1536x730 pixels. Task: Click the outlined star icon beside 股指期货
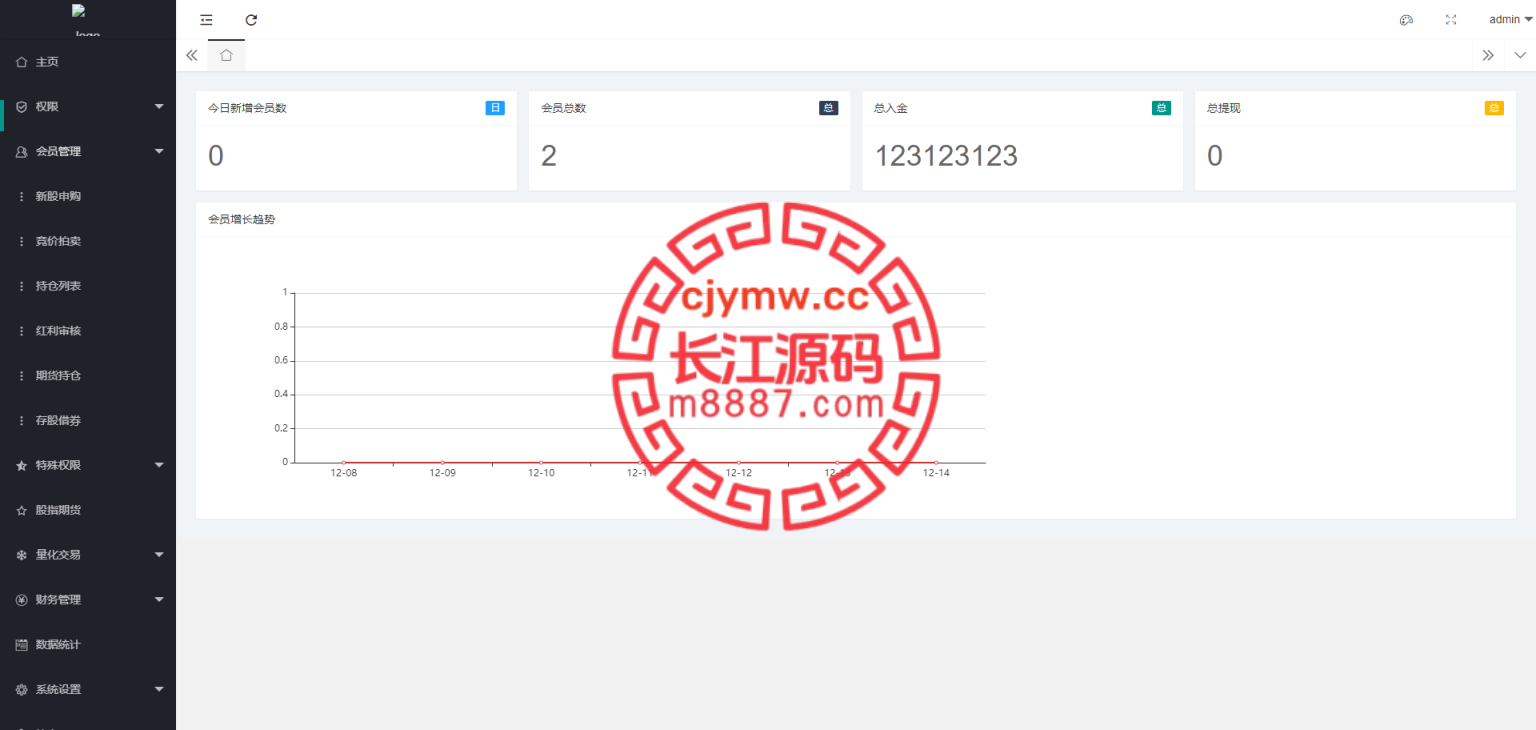(21, 510)
